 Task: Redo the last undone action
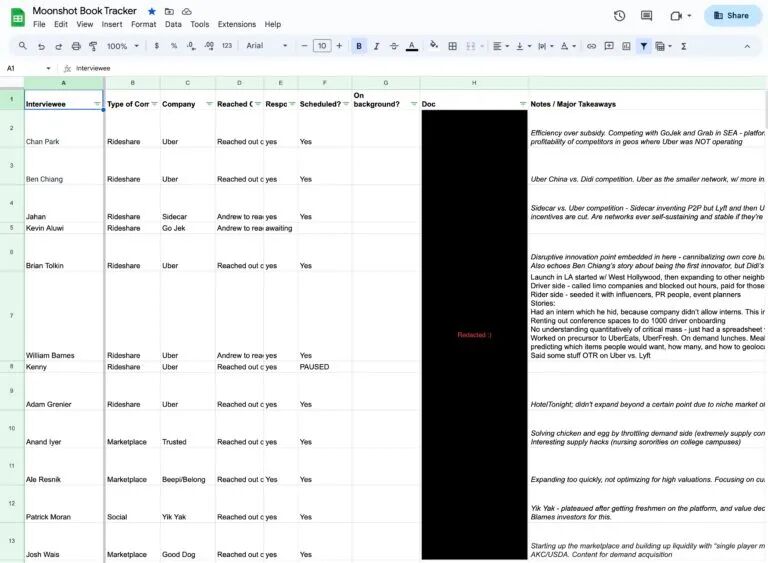[x=58, y=46]
